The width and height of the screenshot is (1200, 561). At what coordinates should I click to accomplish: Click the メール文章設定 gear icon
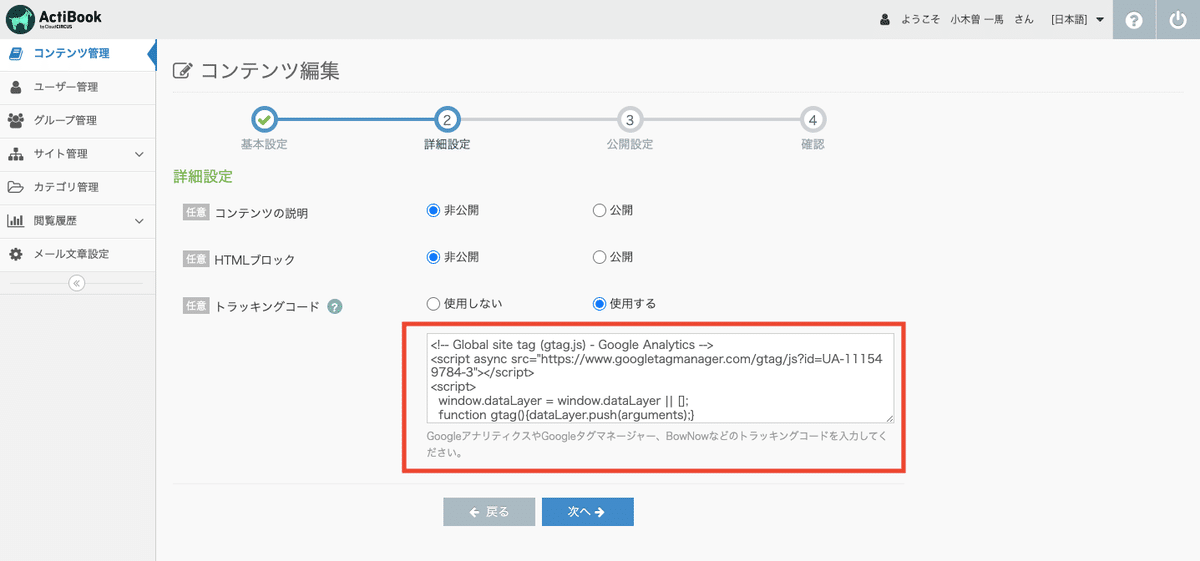[x=16, y=254]
